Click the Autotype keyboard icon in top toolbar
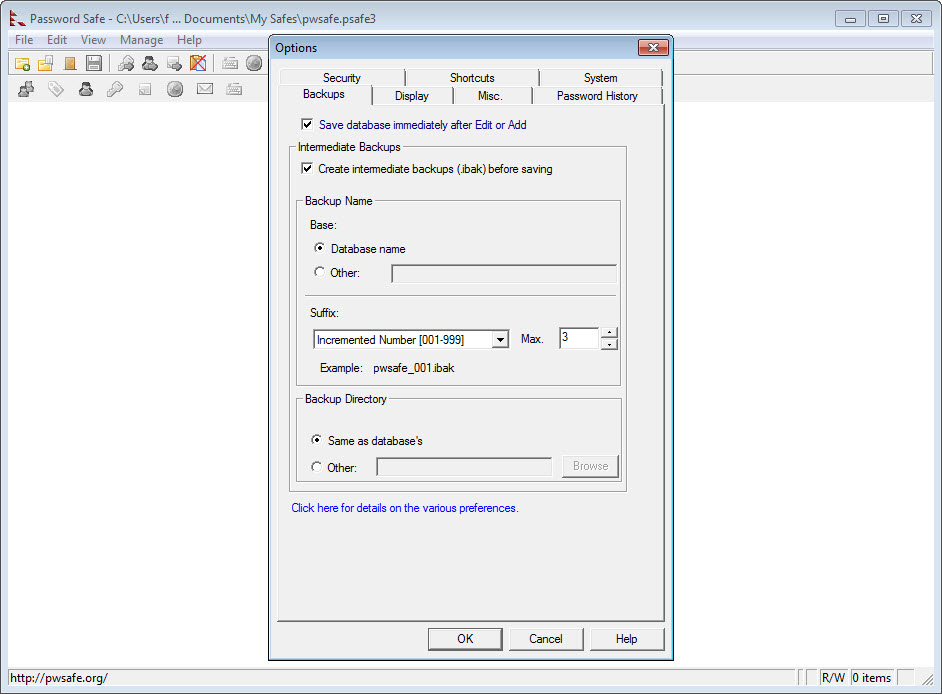 [x=230, y=63]
